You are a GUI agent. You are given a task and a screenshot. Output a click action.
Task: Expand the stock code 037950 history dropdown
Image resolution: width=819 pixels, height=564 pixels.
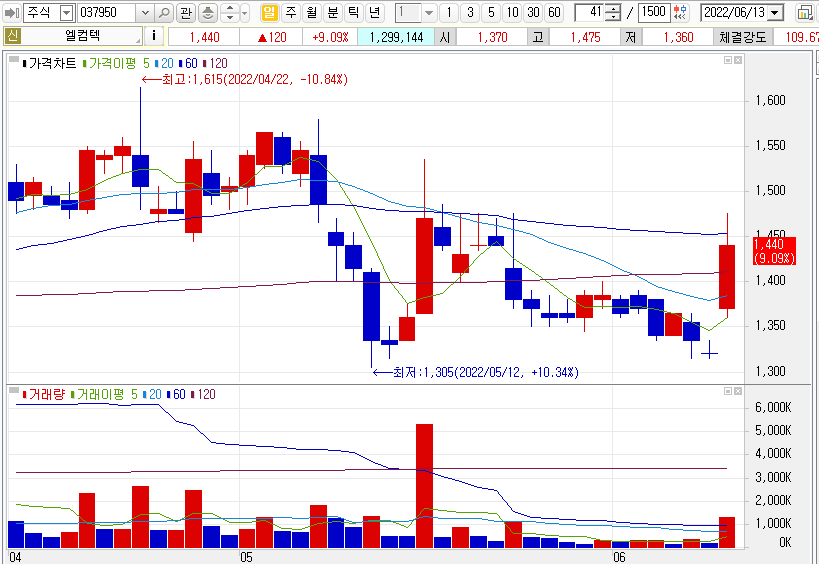(x=145, y=13)
